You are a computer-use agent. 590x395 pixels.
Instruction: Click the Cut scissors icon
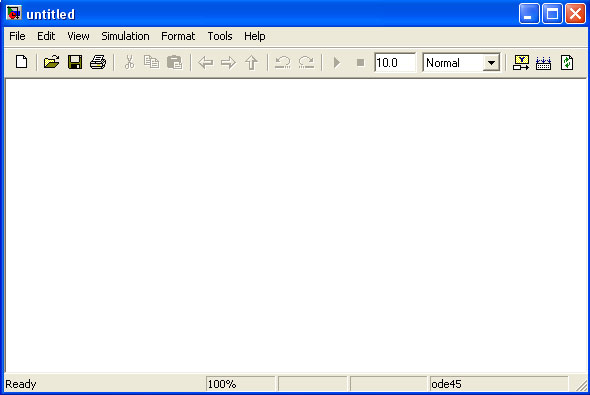129,62
